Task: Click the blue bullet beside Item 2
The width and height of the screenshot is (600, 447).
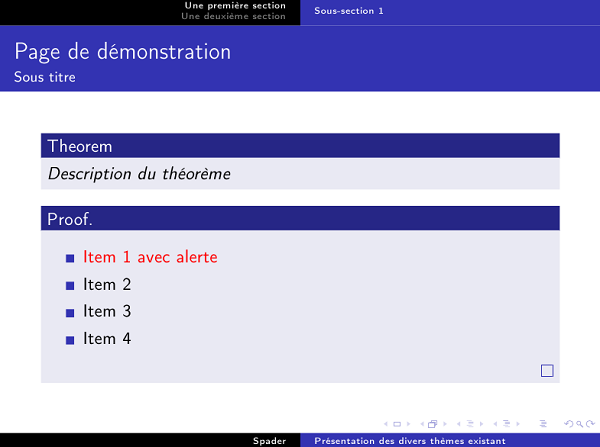Action: click(x=70, y=286)
